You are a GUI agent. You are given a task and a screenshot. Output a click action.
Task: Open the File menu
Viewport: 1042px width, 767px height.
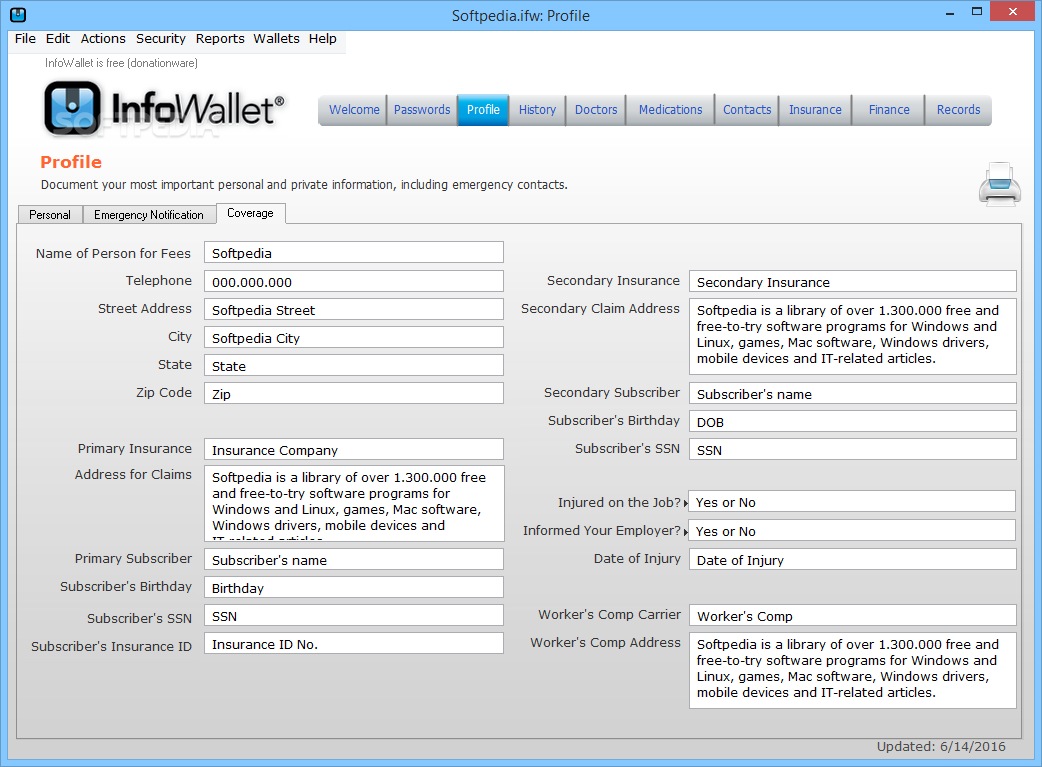point(25,39)
